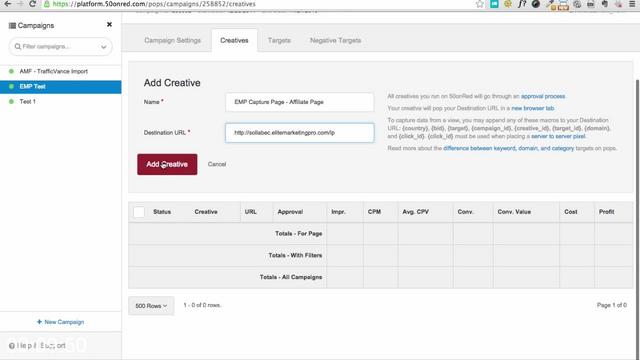Reload the page with the refresh icon
This screenshot has height=360, width=640.
pos(33,4)
